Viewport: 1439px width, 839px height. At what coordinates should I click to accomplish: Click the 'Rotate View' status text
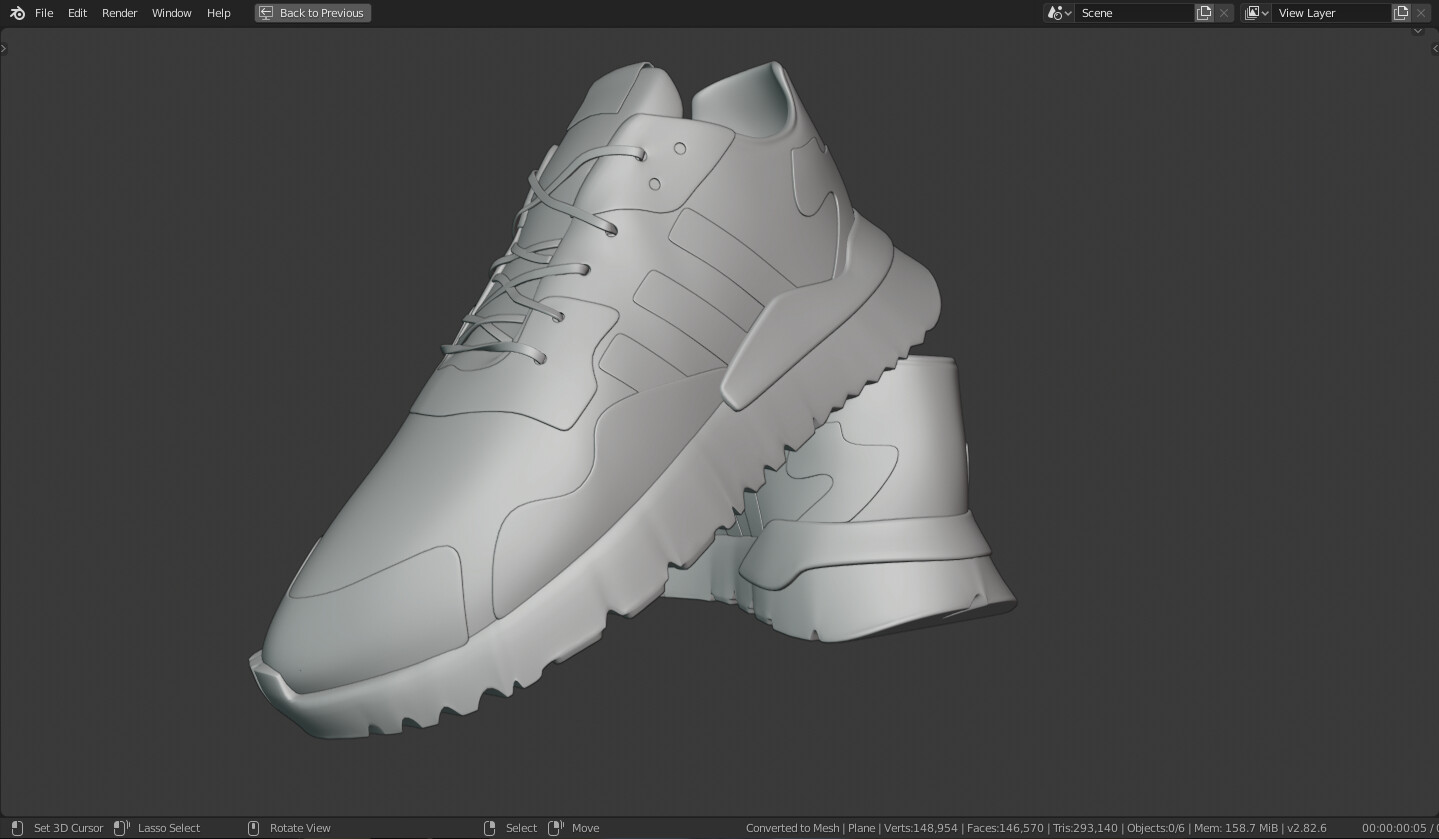[x=300, y=828]
